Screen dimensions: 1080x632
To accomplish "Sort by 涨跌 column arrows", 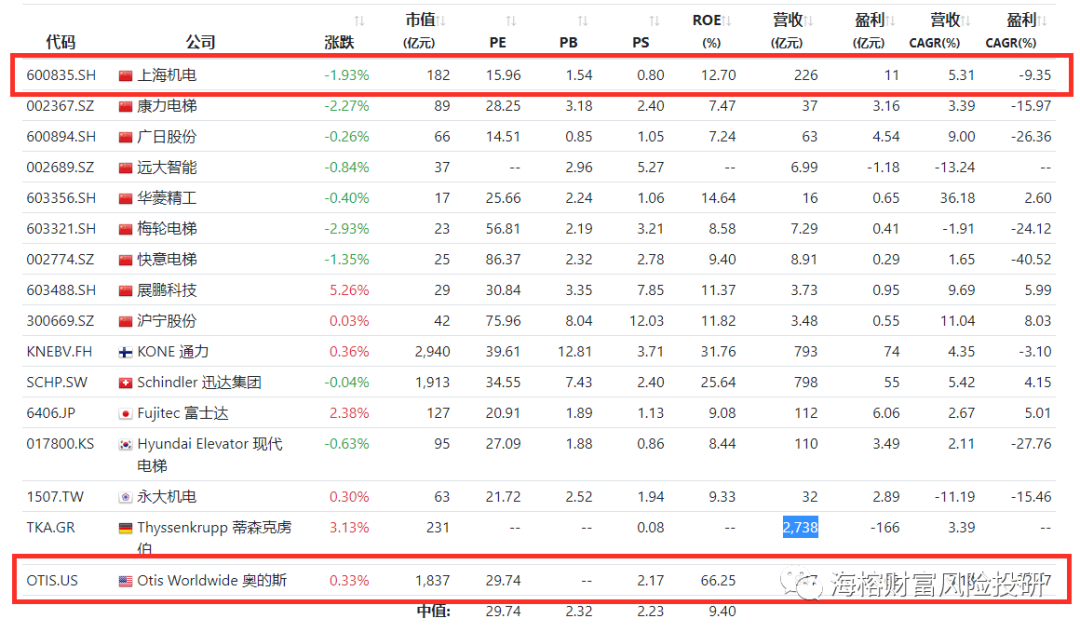I will (359, 21).
